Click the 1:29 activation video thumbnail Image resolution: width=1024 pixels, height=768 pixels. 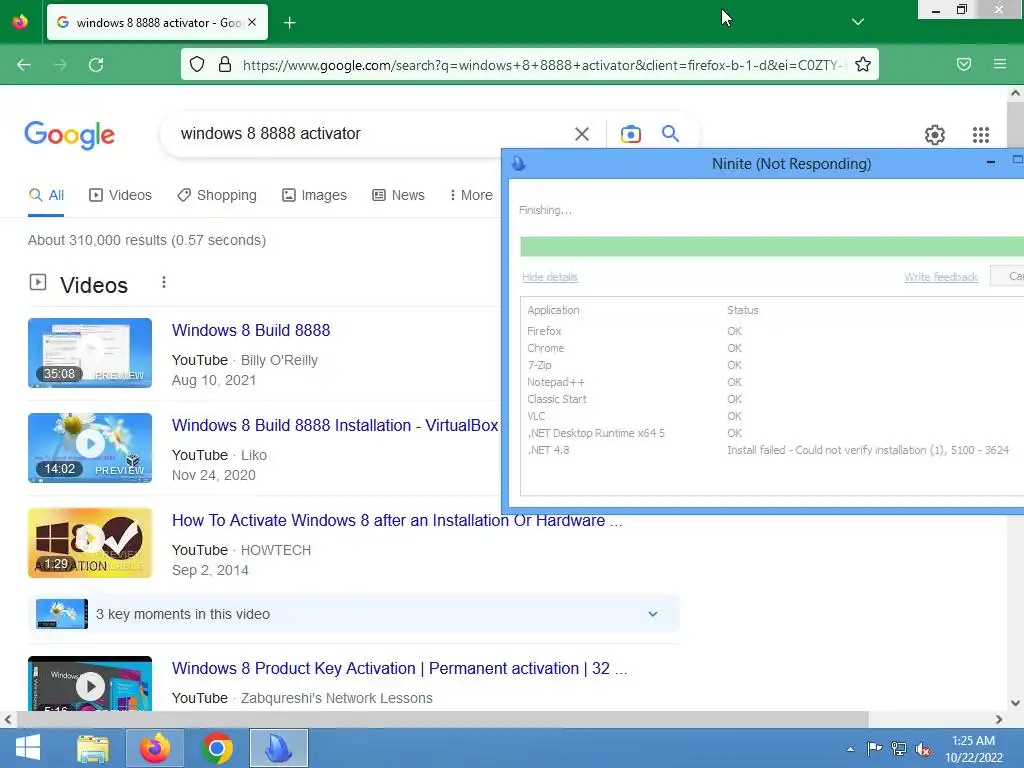pyautogui.click(x=90, y=543)
